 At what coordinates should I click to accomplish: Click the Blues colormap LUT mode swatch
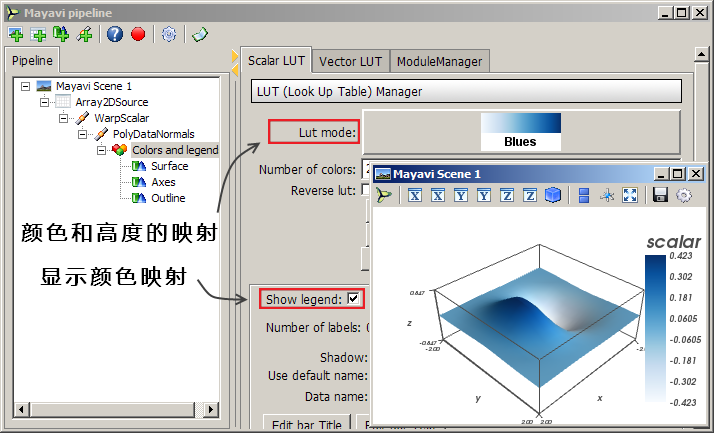coord(520,130)
